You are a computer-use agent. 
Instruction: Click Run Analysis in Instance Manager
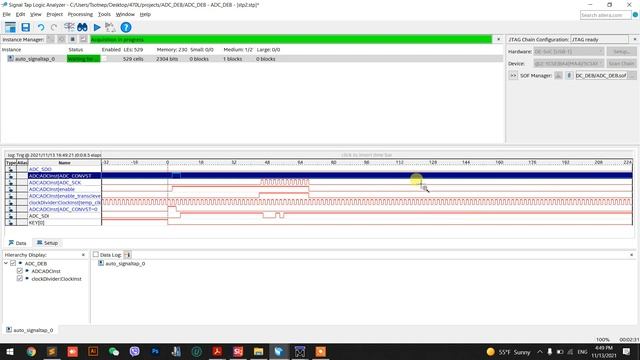[x=50, y=39]
